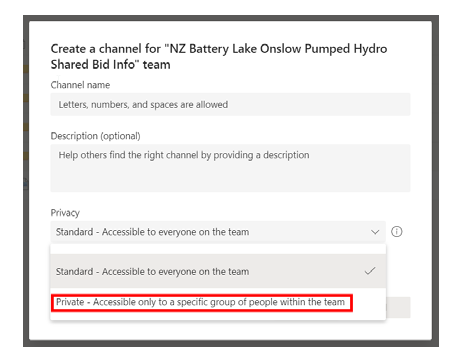The image size is (464, 364).
Task: Click the blank area at right of Private option
Action: click(369, 303)
